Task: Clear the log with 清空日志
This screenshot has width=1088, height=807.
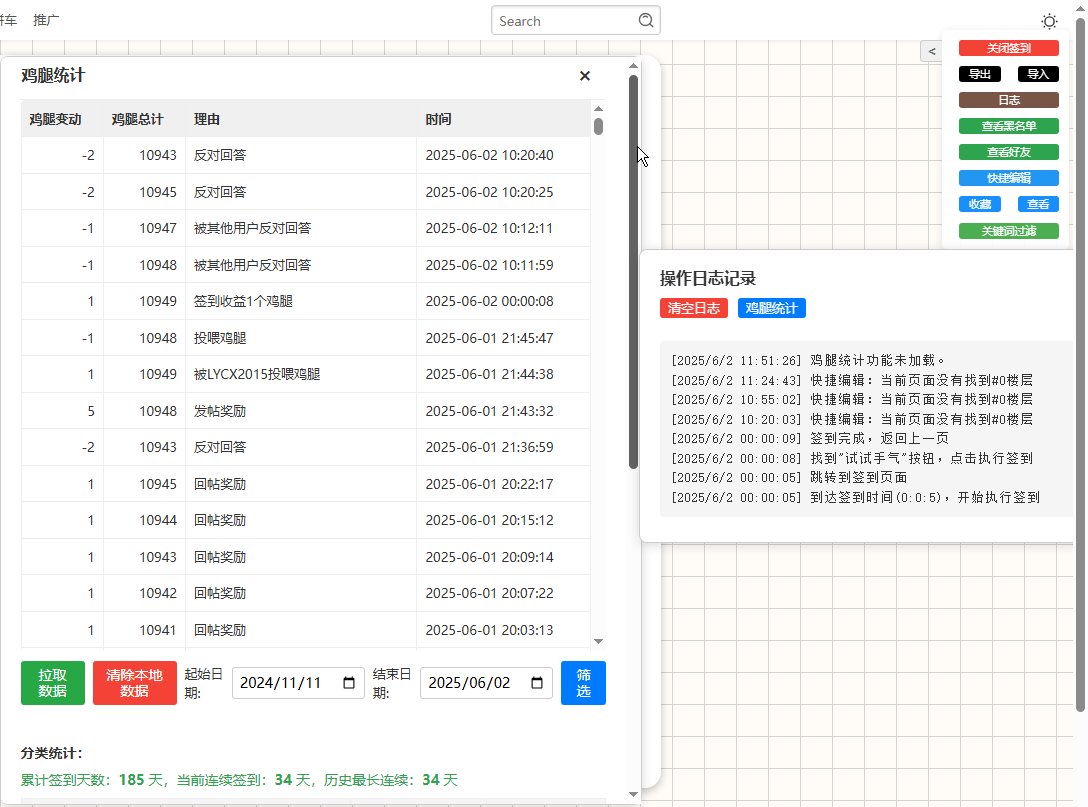Action: (694, 308)
